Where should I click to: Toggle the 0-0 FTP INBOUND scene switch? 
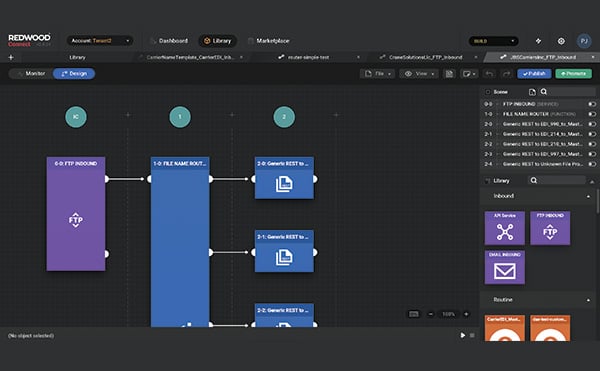click(592, 104)
